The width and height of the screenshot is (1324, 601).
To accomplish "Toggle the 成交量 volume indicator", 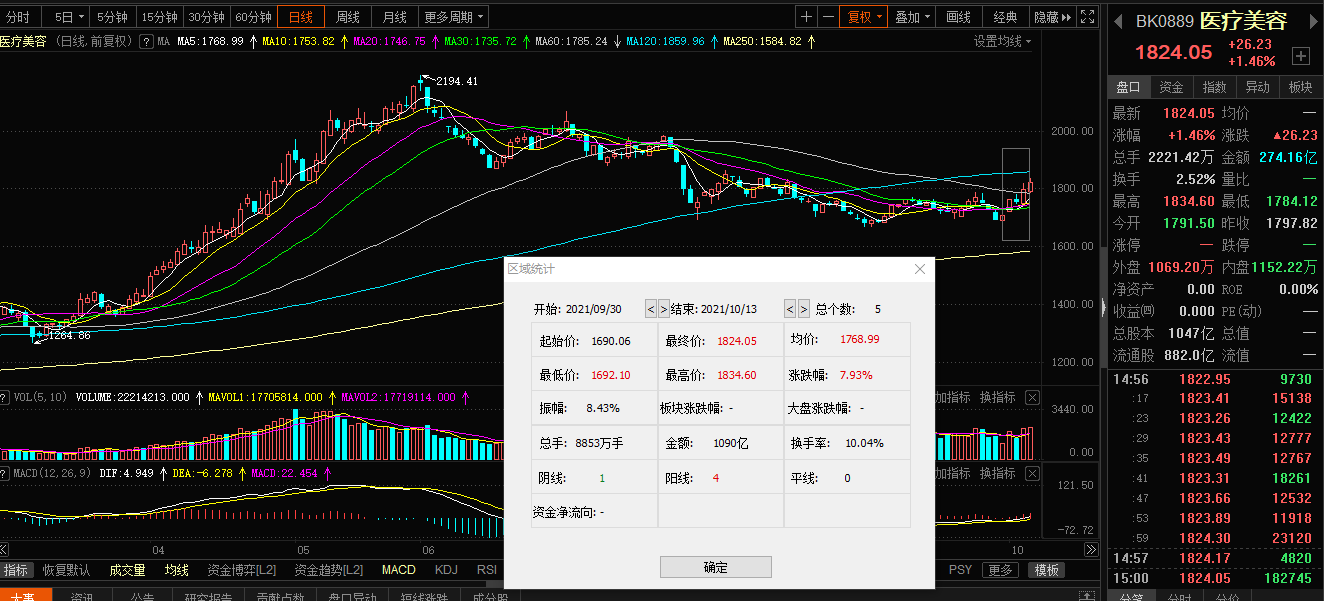I will point(127,570).
